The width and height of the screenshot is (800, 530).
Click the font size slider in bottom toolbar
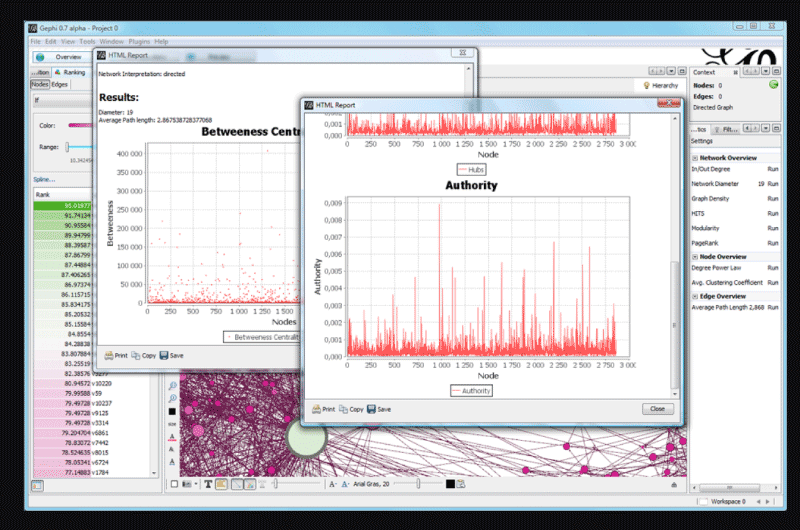pyautogui.click(x=418, y=484)
